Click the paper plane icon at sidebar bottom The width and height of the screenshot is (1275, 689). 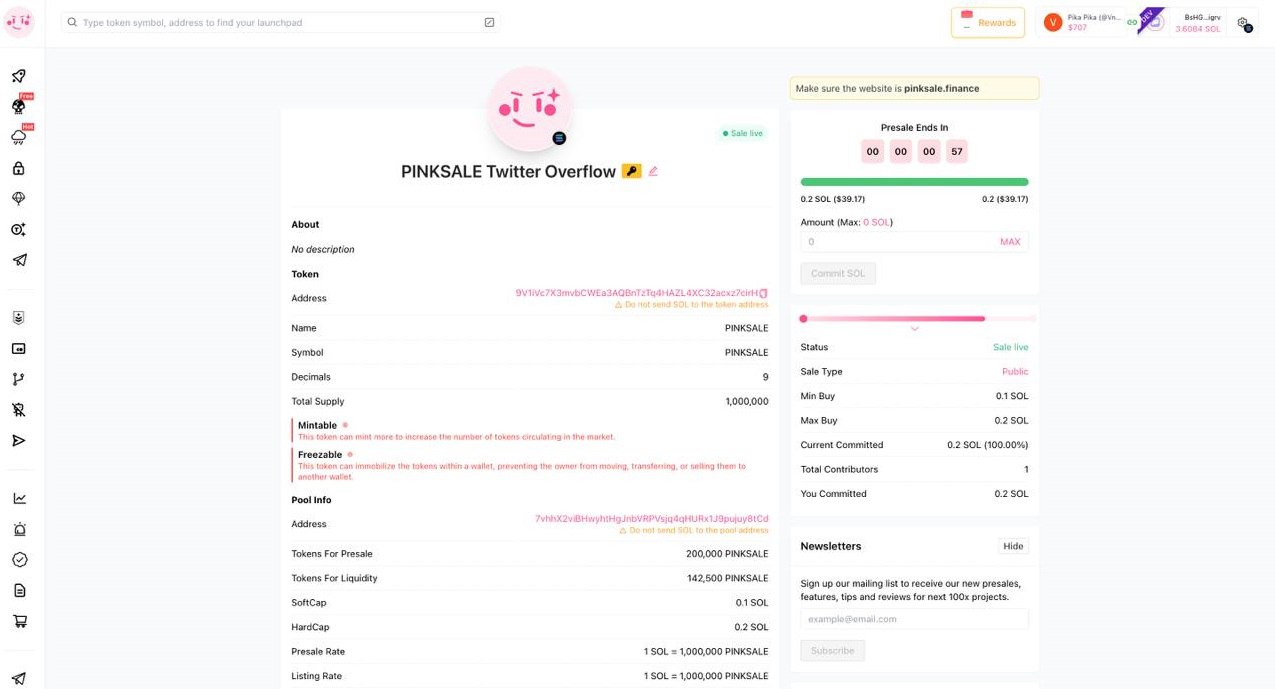click(x=19, y=678)
